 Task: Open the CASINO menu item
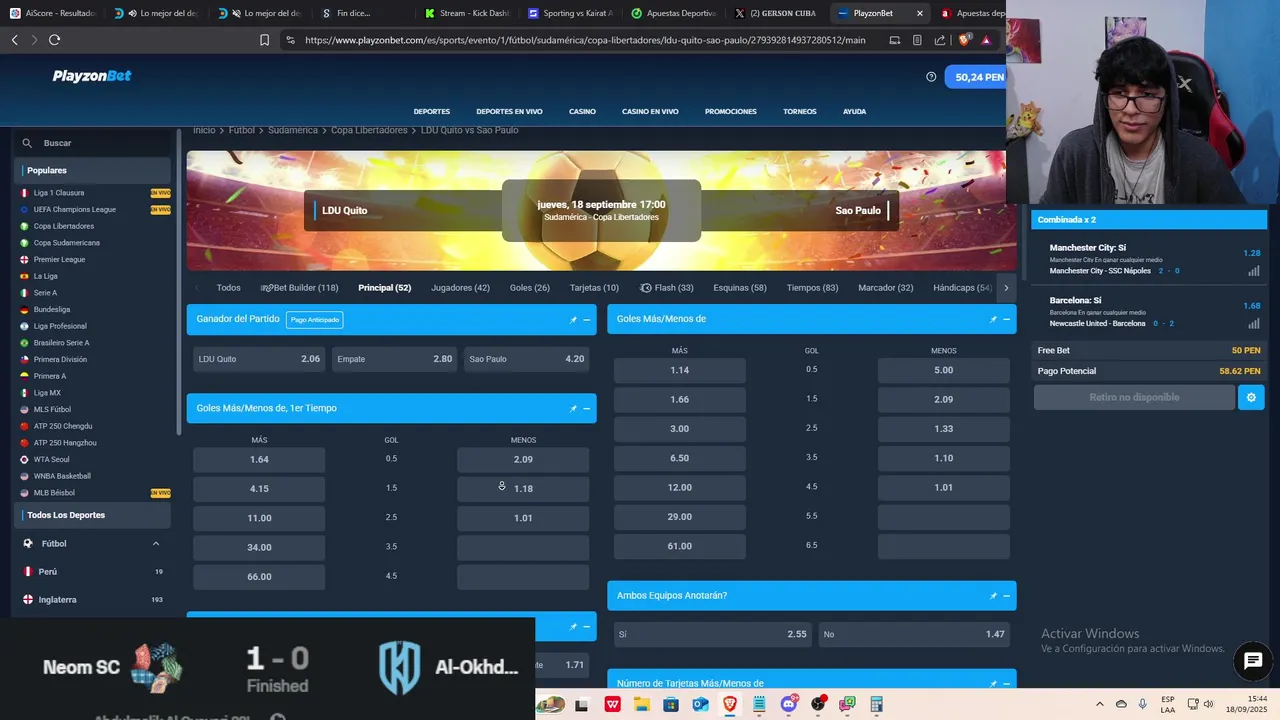coord(582,112)
